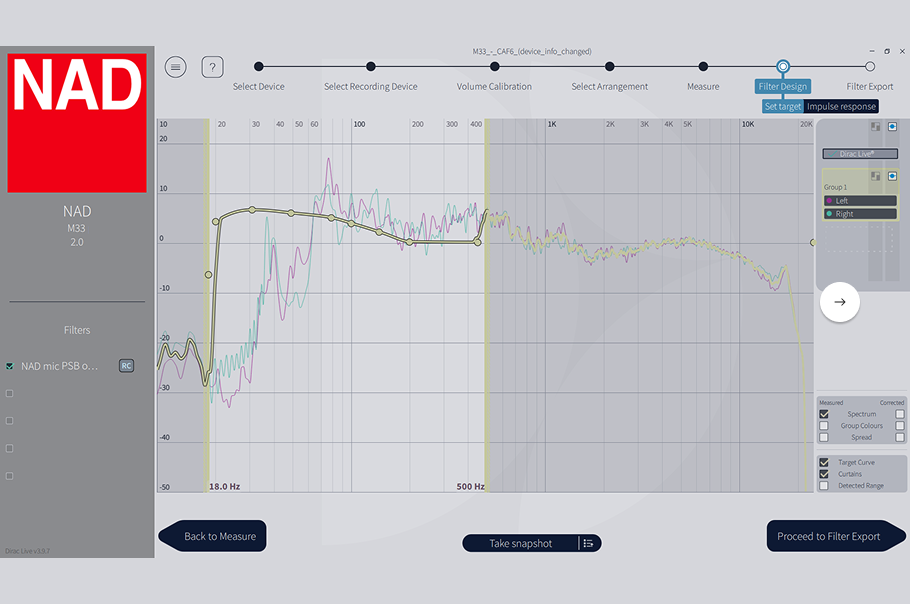Click the Filter Design step circle

[x=783, y=66]
